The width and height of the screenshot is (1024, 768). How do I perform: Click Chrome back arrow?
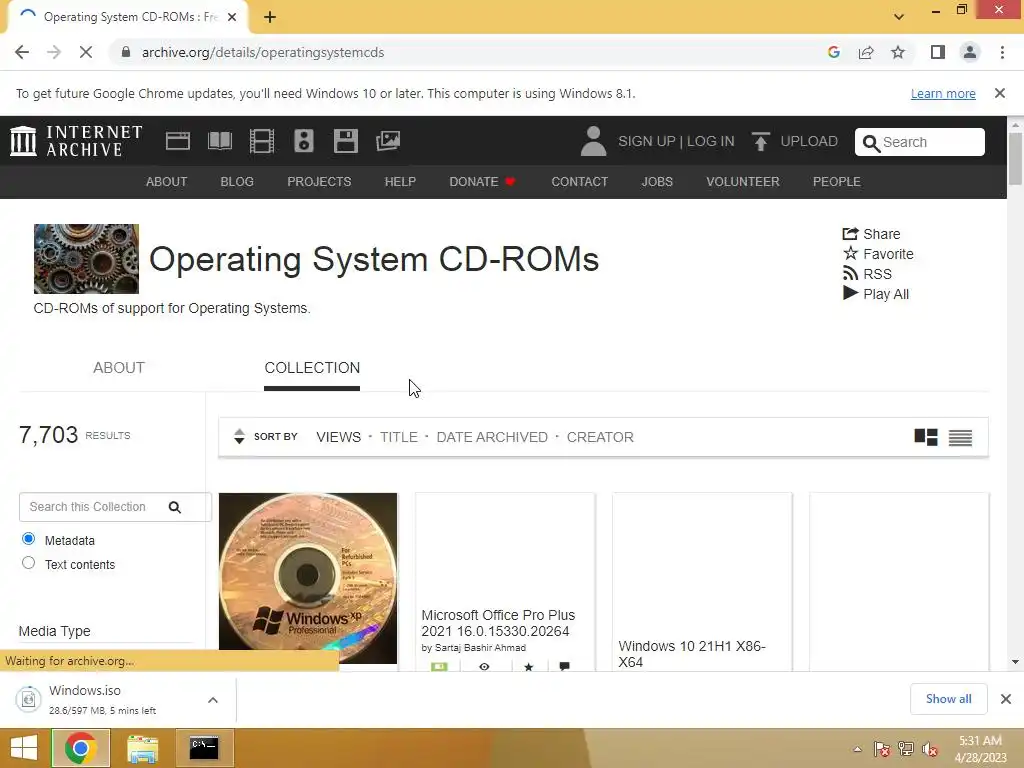click(22, 52)
